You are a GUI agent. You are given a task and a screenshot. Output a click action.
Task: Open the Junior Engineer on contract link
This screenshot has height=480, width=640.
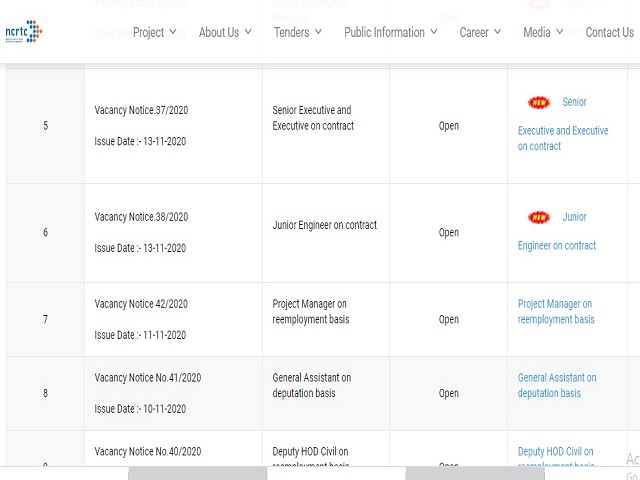pyautogui.click(x=557, y=245)
